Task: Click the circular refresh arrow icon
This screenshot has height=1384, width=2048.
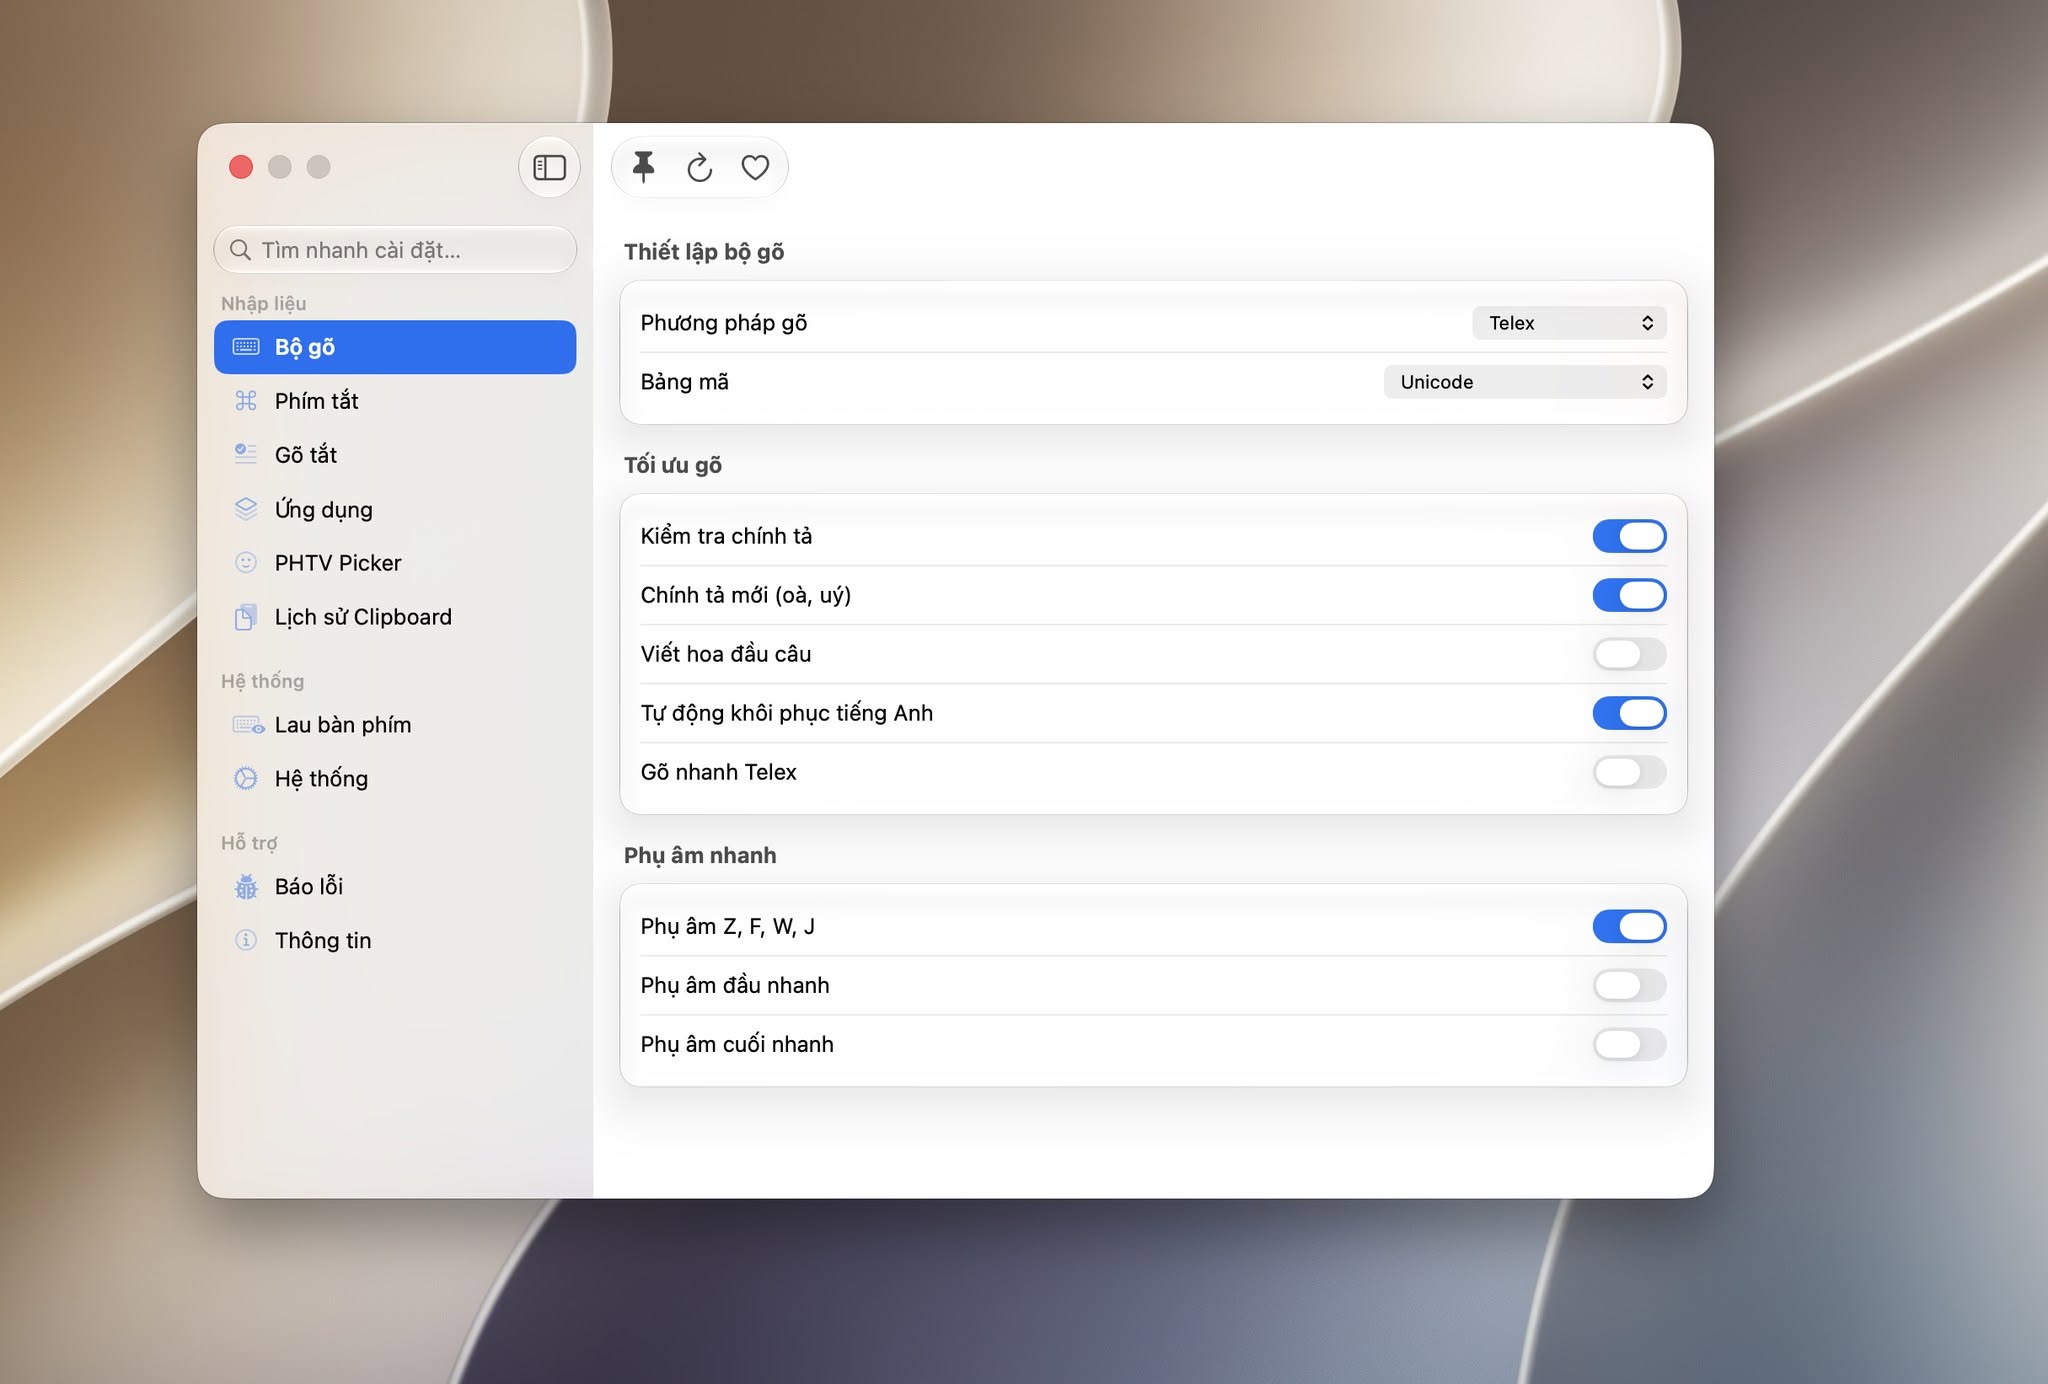Action: coord(699,167)
